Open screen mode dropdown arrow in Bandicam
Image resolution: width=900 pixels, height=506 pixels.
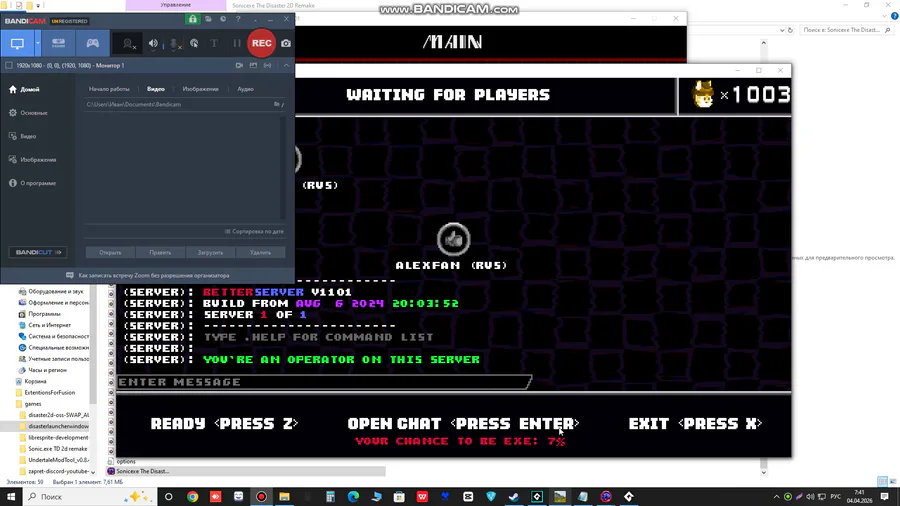pos(37,44)
